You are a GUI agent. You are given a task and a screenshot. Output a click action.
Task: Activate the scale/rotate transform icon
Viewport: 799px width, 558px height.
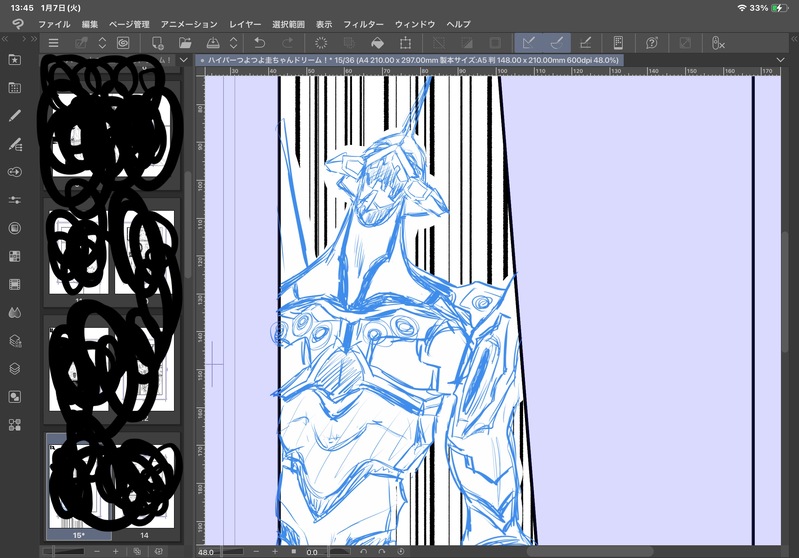(406, 43)
